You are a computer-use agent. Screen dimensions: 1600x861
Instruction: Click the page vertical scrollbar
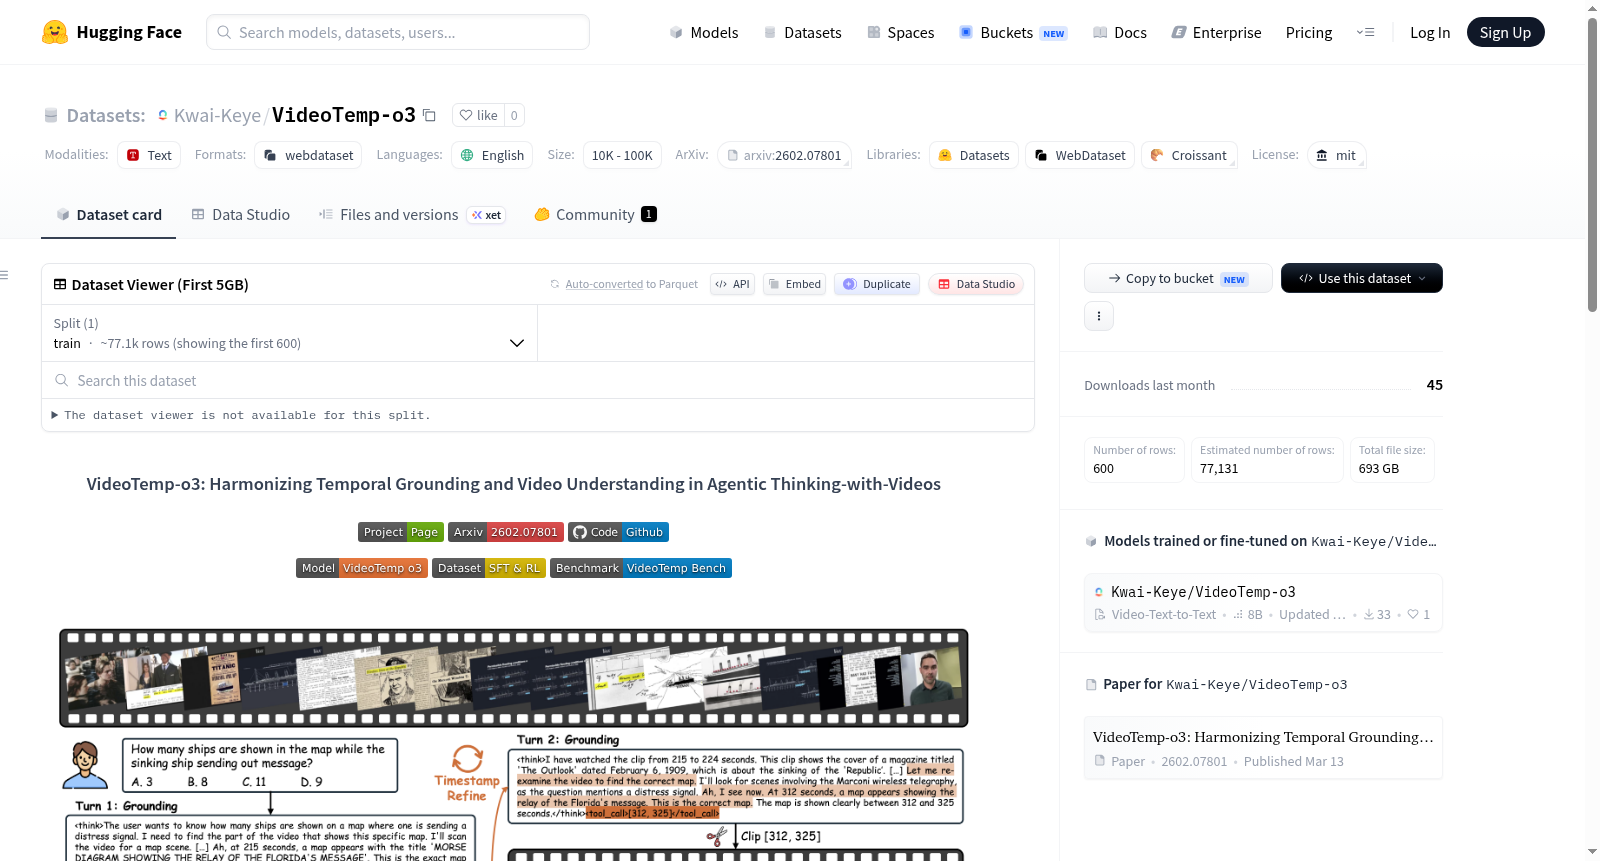tap(1593, 165)
